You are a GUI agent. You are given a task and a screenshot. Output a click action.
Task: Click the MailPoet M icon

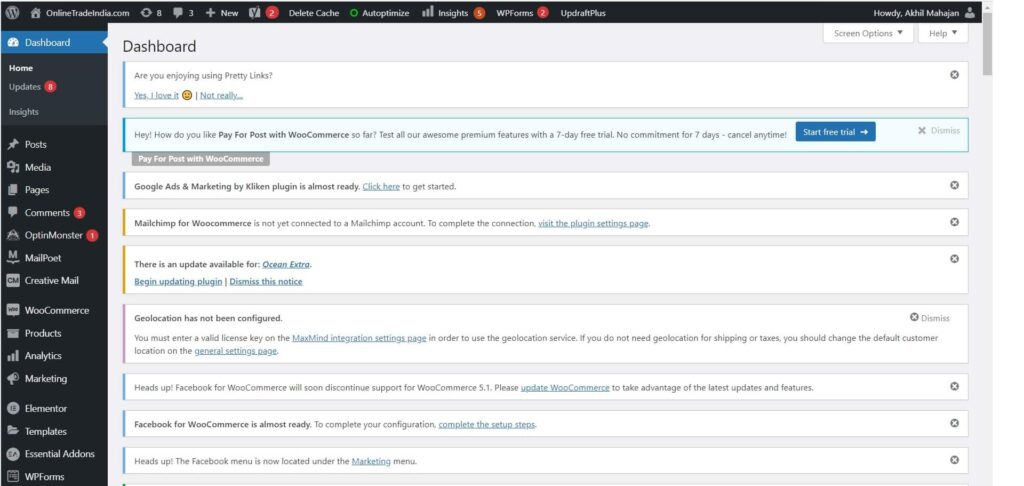point(13,257)
